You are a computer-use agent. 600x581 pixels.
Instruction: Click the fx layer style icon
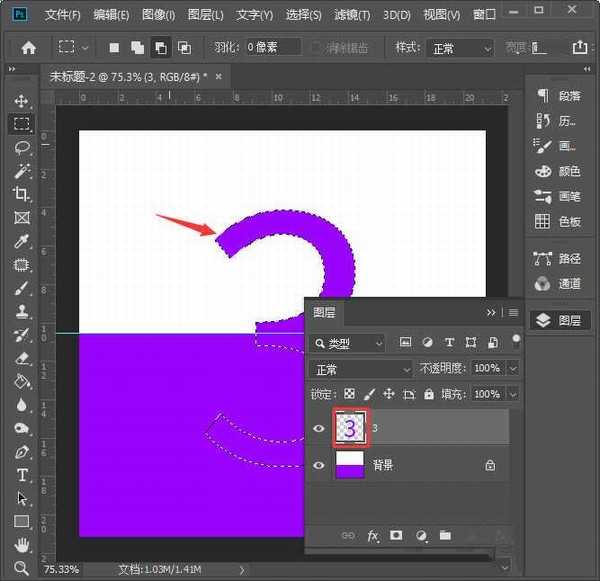point(373,536)
